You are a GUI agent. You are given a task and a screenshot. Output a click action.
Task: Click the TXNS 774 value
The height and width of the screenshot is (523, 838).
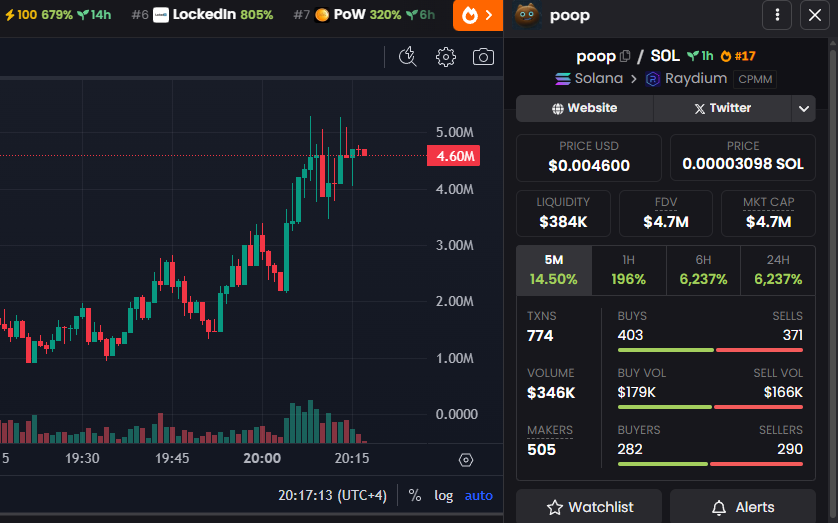tap(540, 335)
